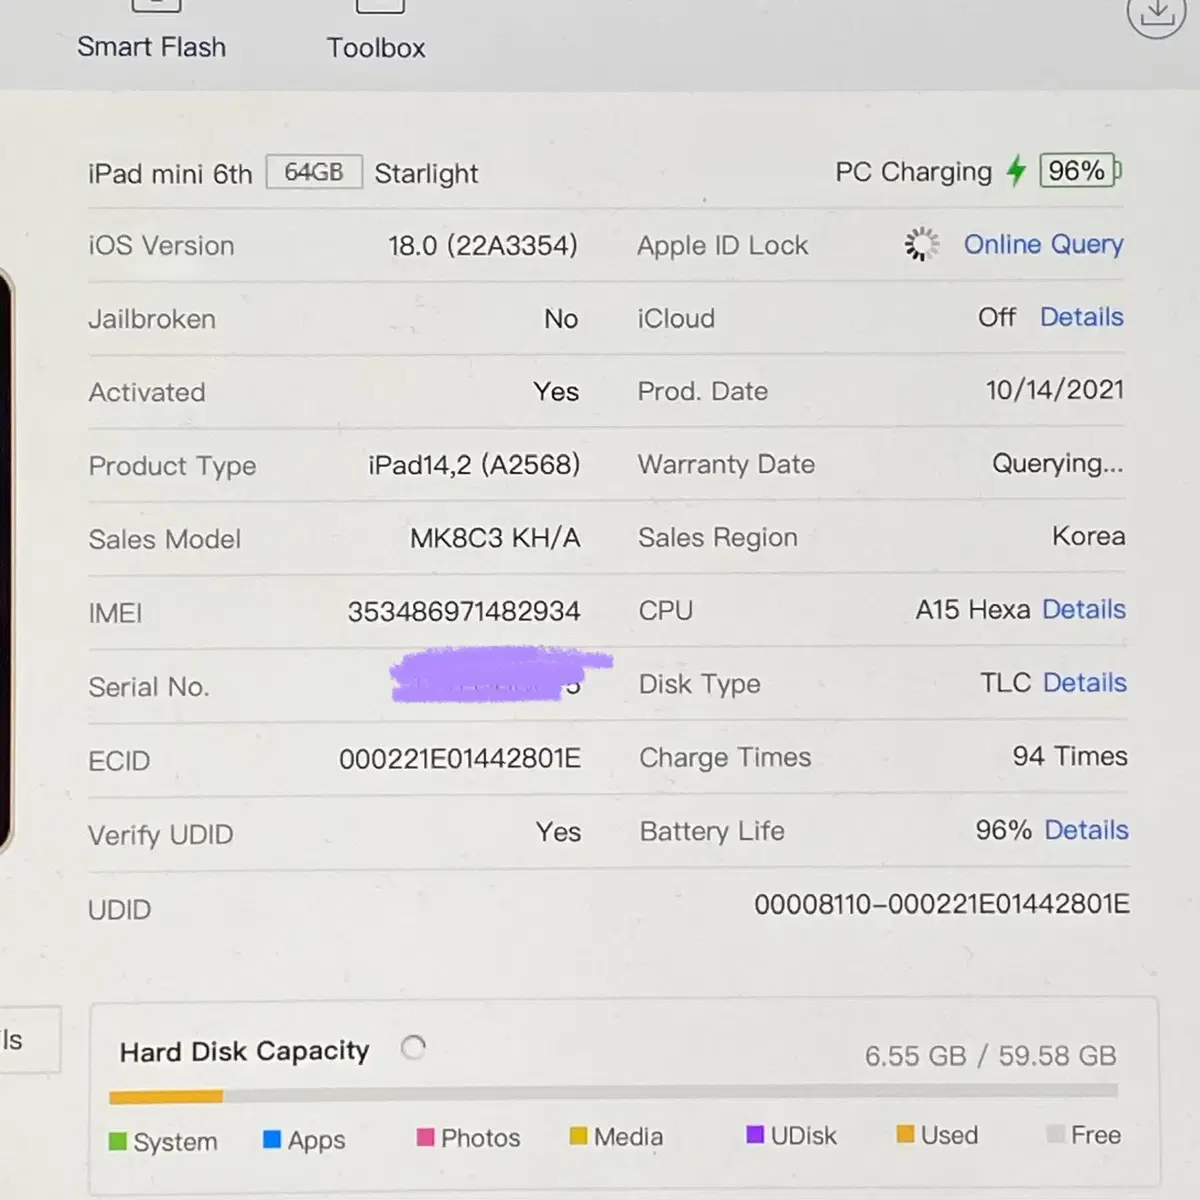Click the 6.55 GB / 59.58 GB capacity text

(991, 1056)
